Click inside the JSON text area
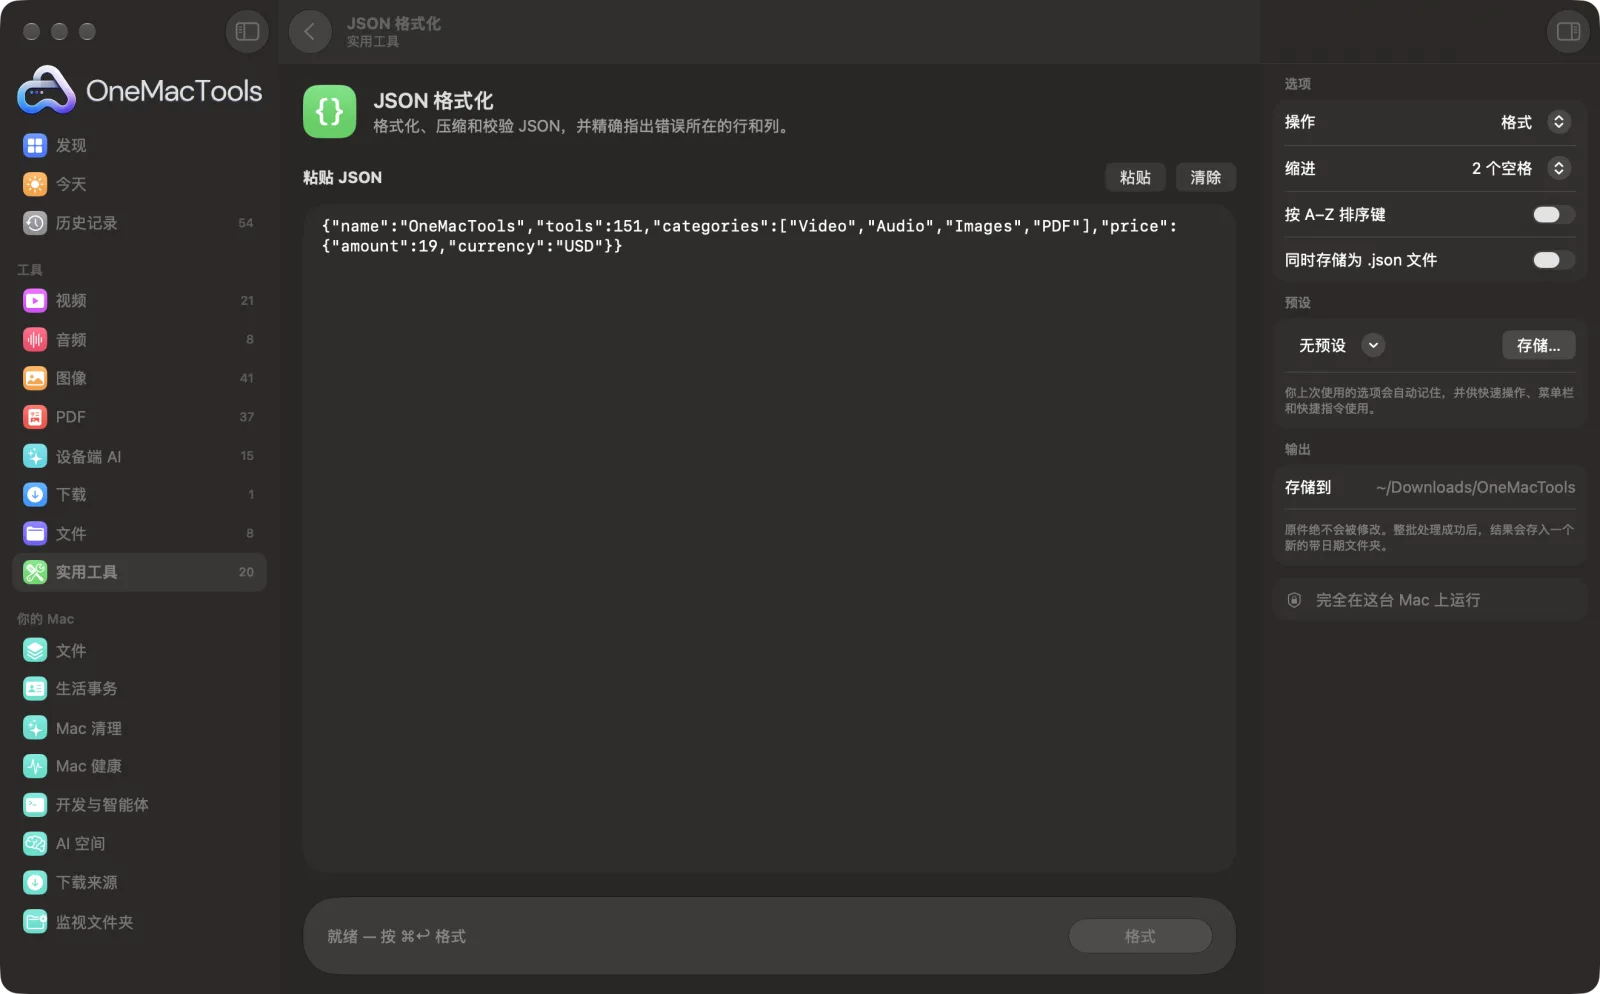This screenshot has width=1600, height=994. point(769,539)
